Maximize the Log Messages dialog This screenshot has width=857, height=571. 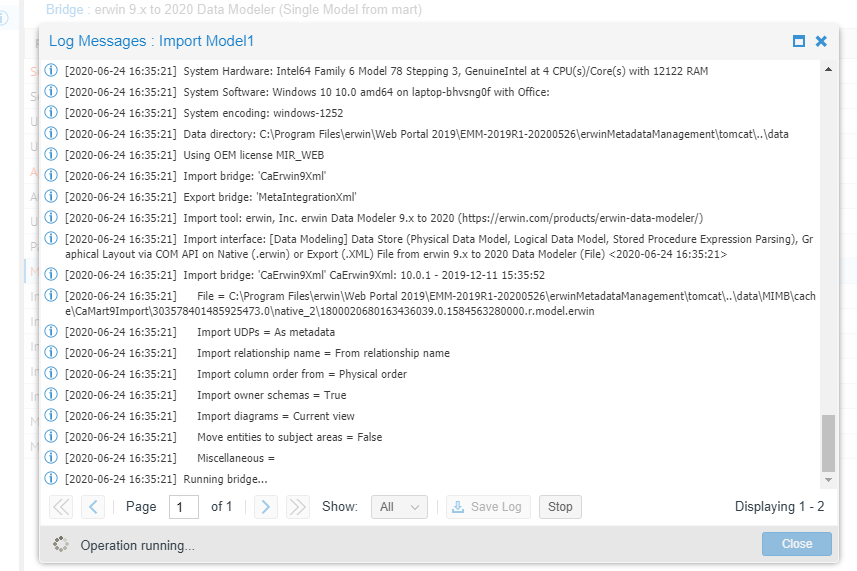[799, 41]
